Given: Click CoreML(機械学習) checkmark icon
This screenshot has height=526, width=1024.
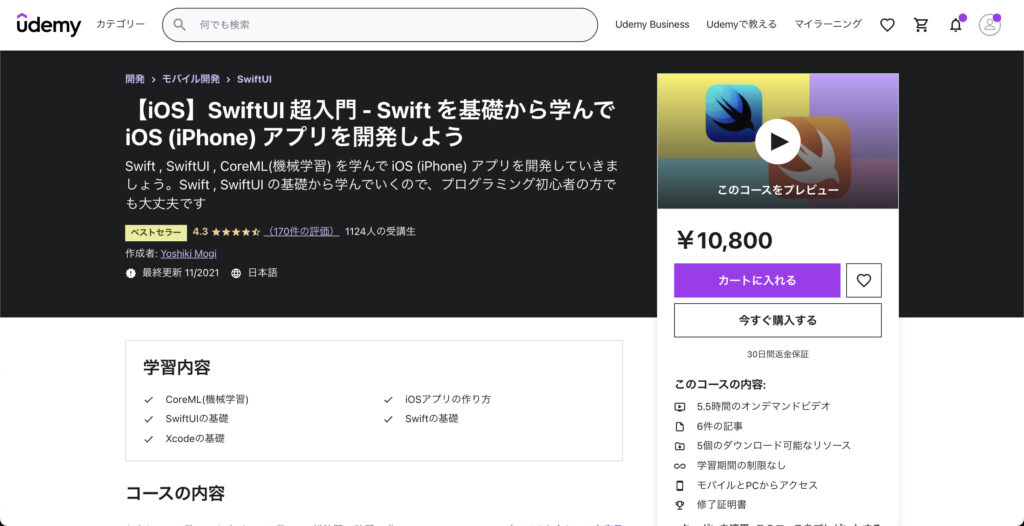Looking at the screenshot, I should coord(149,399).
